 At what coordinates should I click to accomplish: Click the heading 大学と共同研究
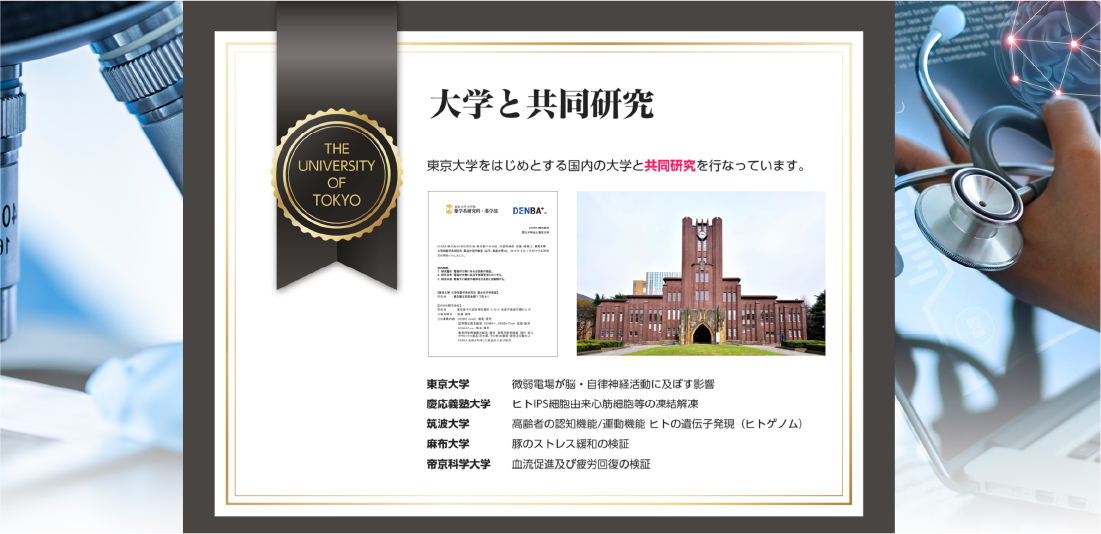coord(541,106)
